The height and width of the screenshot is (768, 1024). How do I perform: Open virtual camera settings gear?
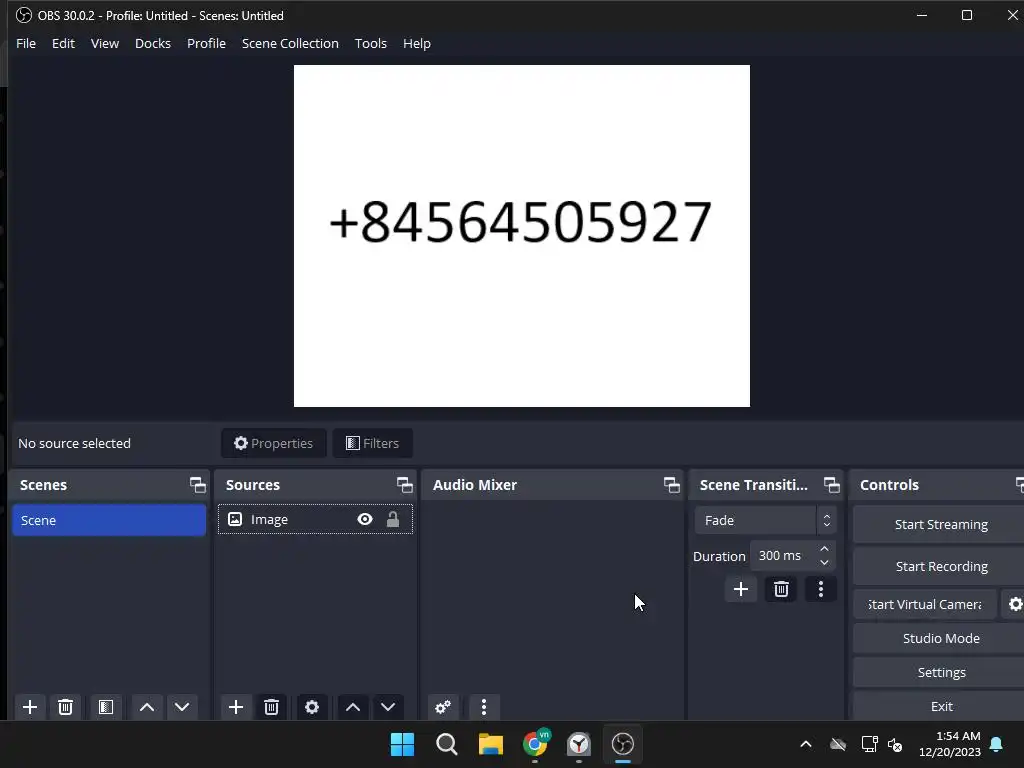[x=1014, y=604]
